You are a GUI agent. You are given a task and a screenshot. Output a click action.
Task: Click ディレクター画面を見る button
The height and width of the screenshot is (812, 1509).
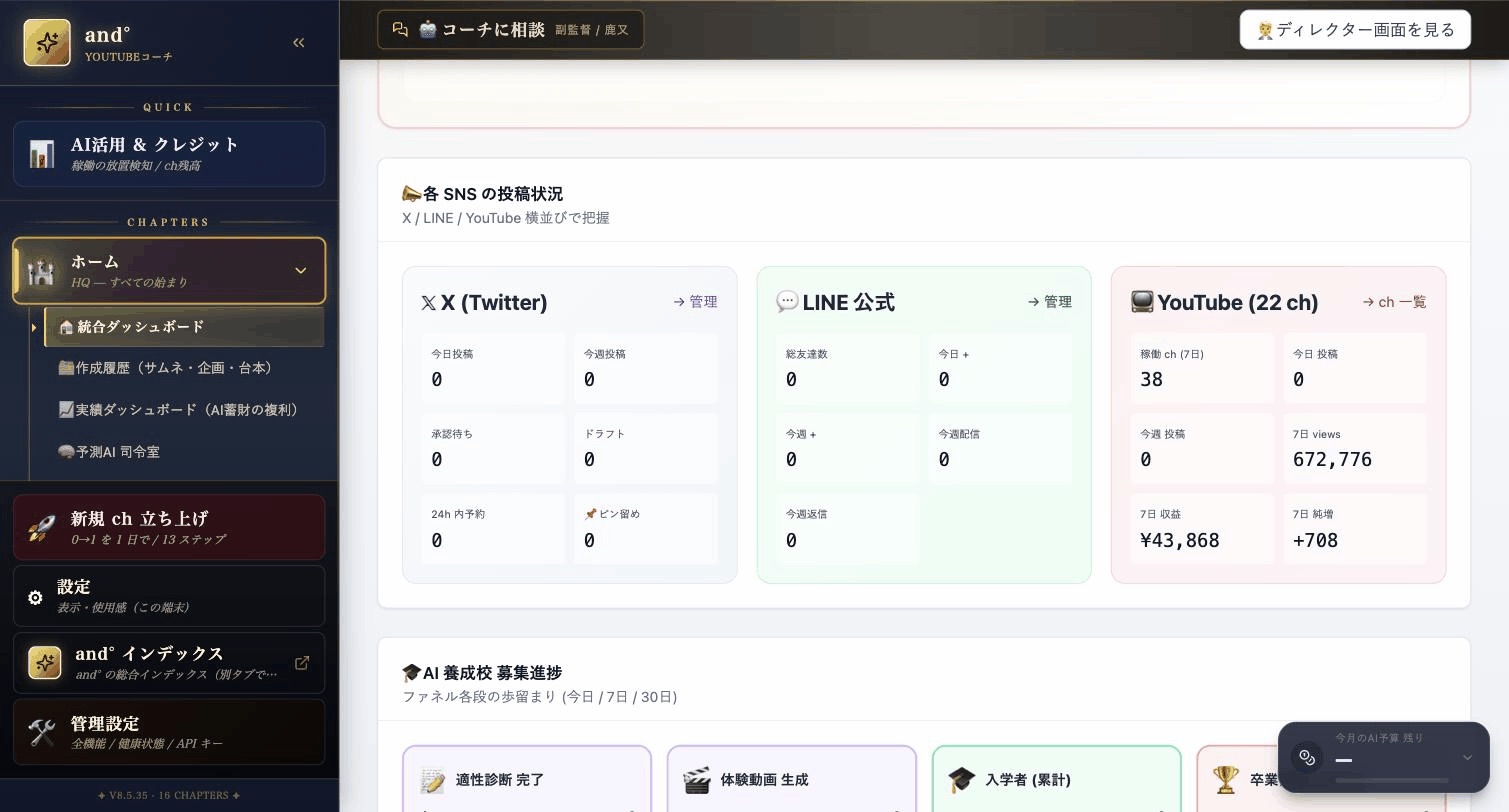[x=1355, y=30]
